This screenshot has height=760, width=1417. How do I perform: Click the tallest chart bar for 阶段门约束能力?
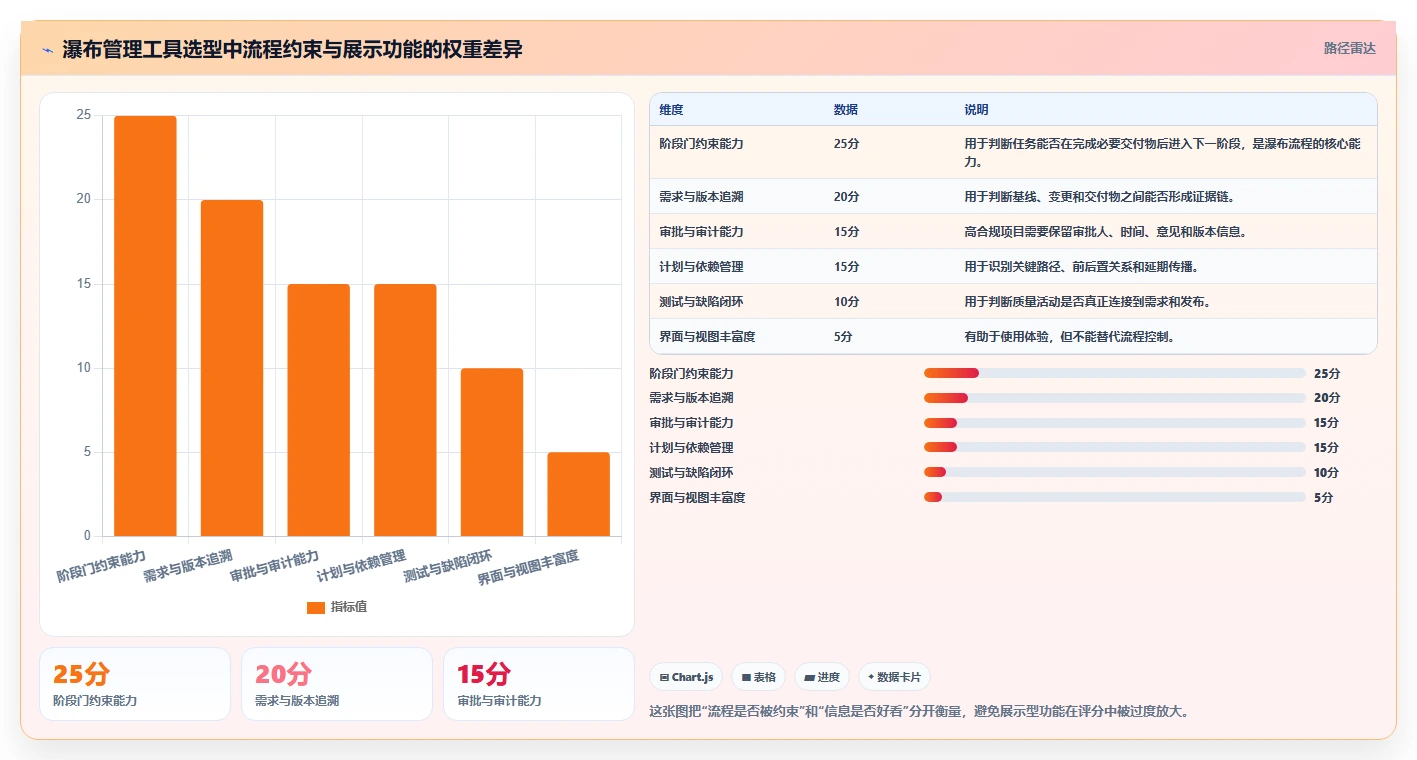145,326
